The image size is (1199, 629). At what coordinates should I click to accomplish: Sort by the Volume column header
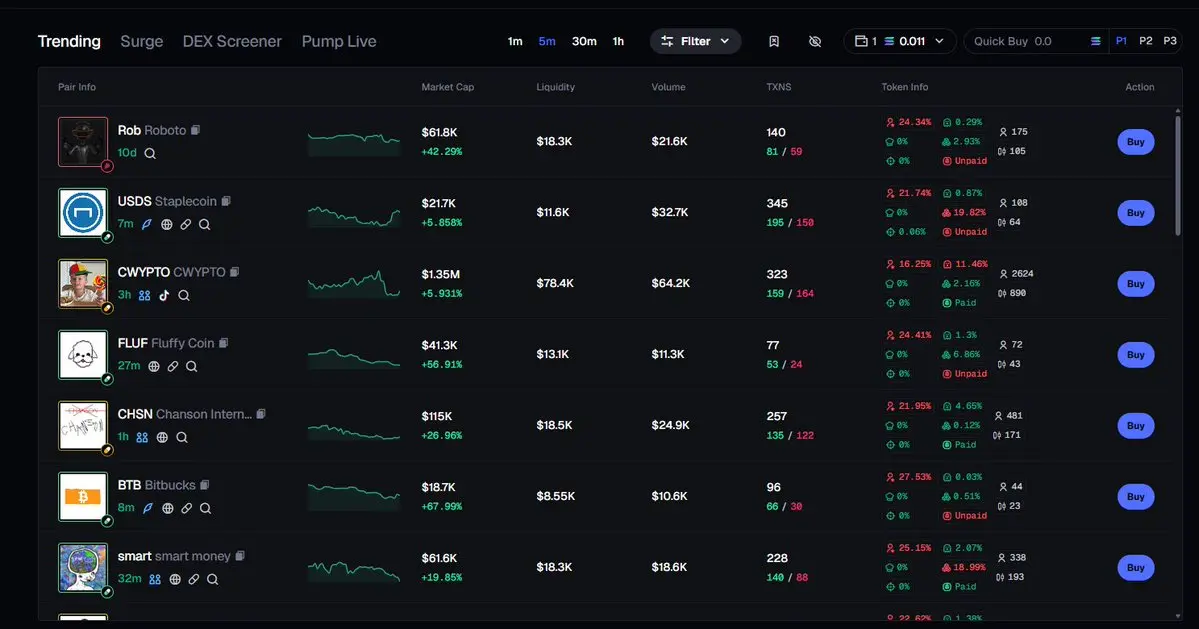tap(668, 87)
